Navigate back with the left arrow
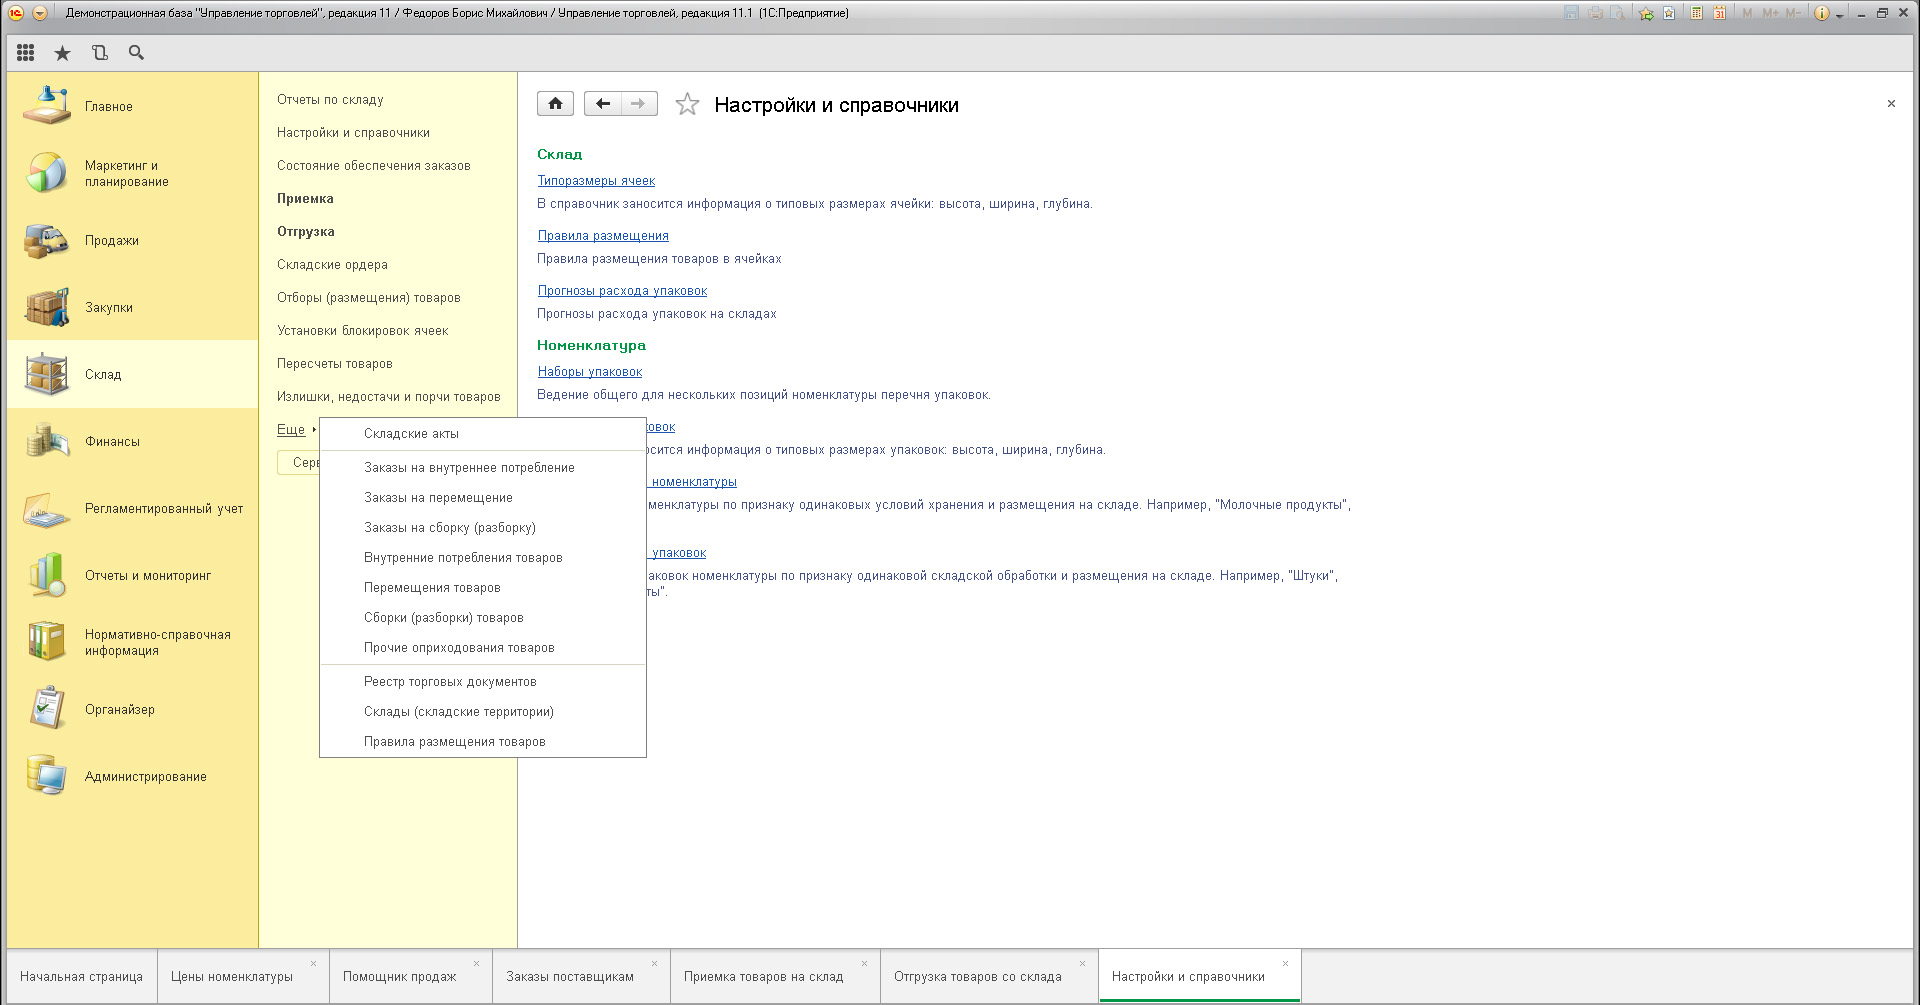The width and height of the screenshot is (1920, 1005). point(602,103)
